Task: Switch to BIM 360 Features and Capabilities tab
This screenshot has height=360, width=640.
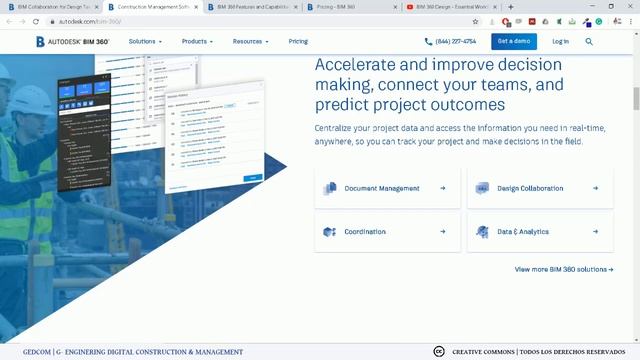Action: point(253,7)
